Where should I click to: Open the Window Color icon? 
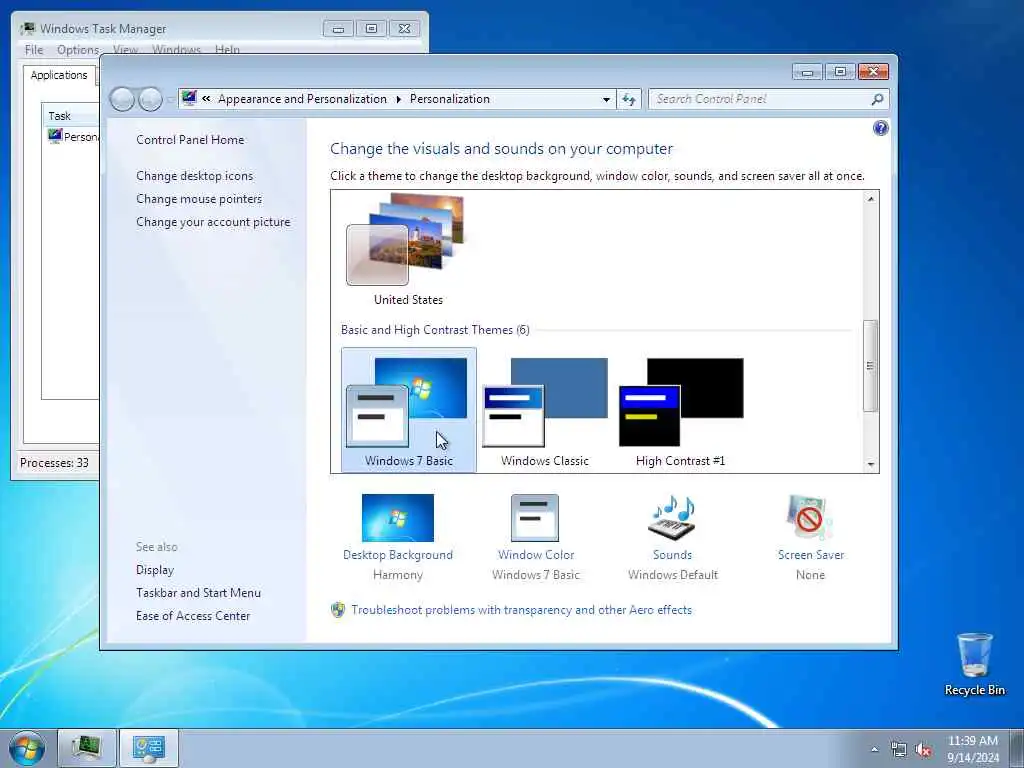point(535,518)
